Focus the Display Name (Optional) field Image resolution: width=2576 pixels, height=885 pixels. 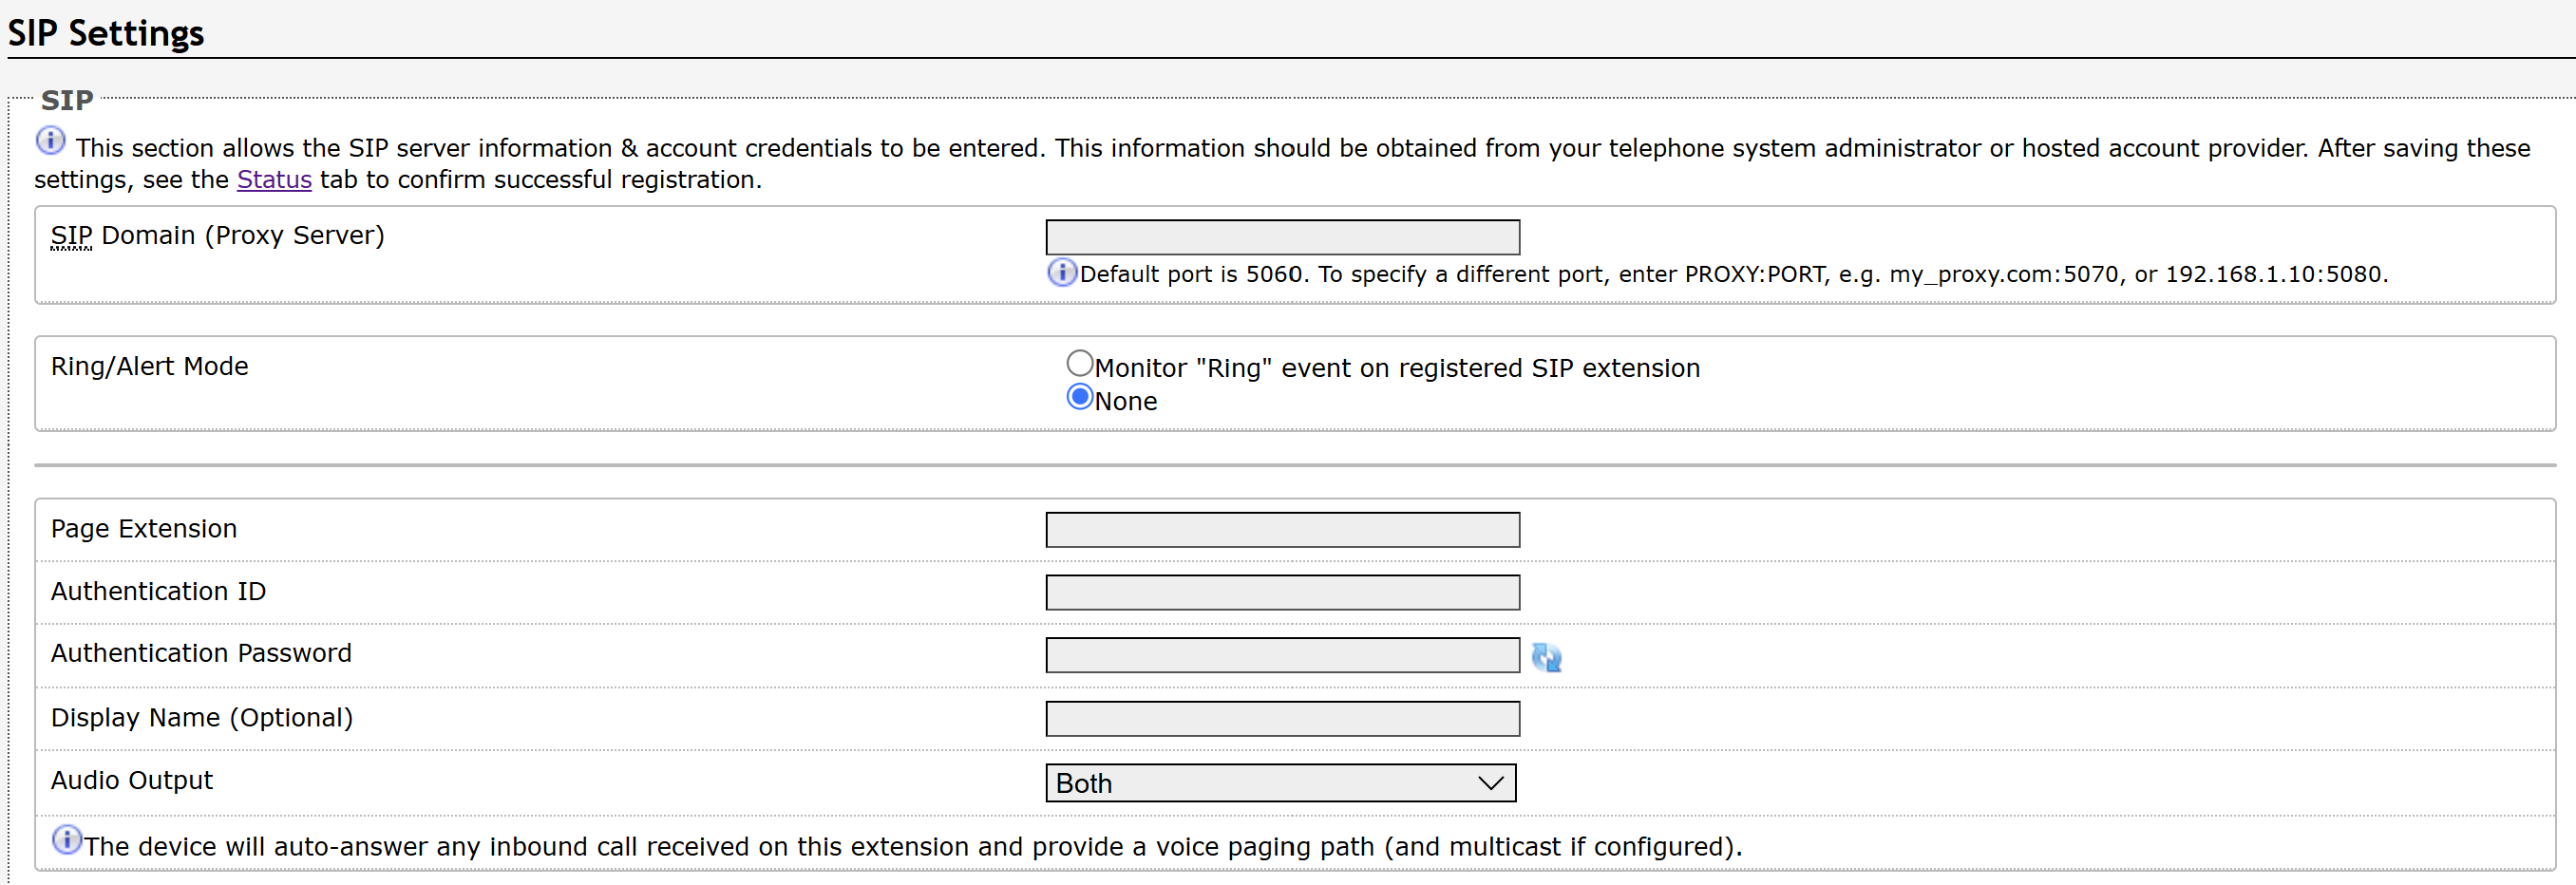point(1282,719)
